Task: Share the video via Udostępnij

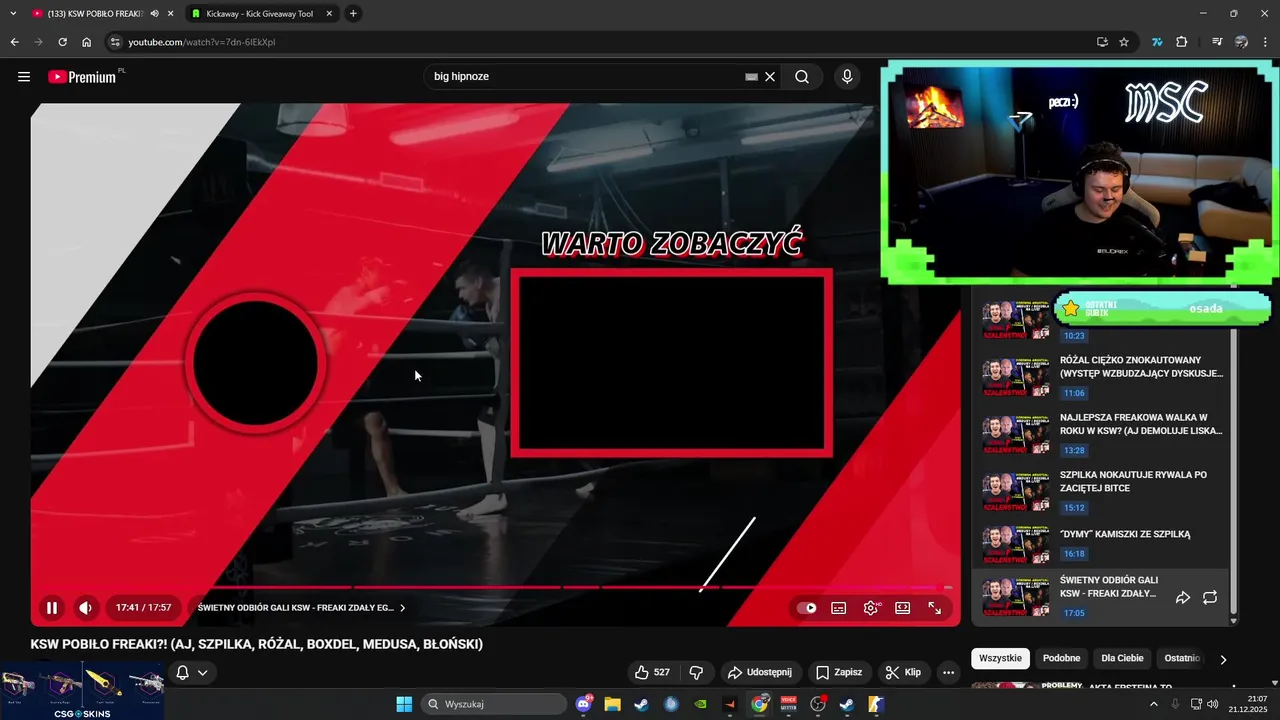Action: click(x=760, y=672)
